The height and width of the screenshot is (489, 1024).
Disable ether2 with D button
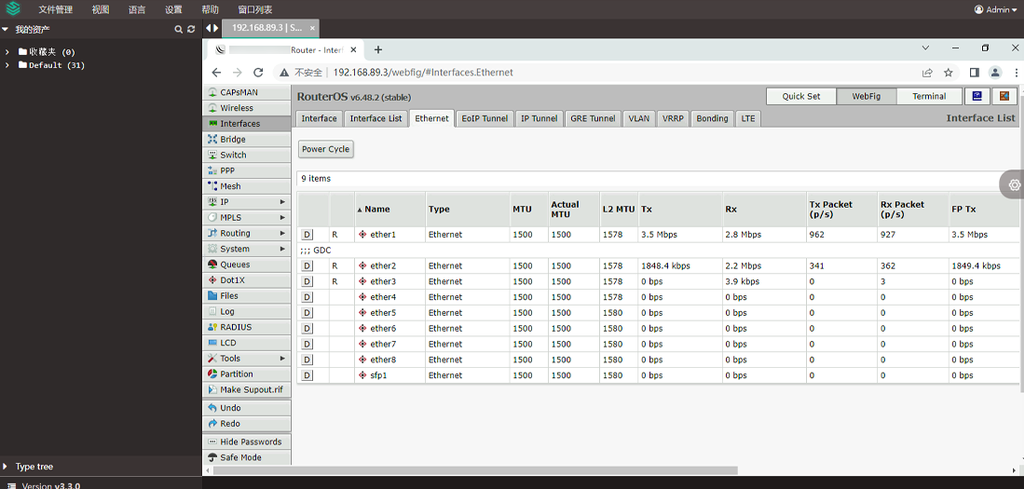(x=307, y=266)
